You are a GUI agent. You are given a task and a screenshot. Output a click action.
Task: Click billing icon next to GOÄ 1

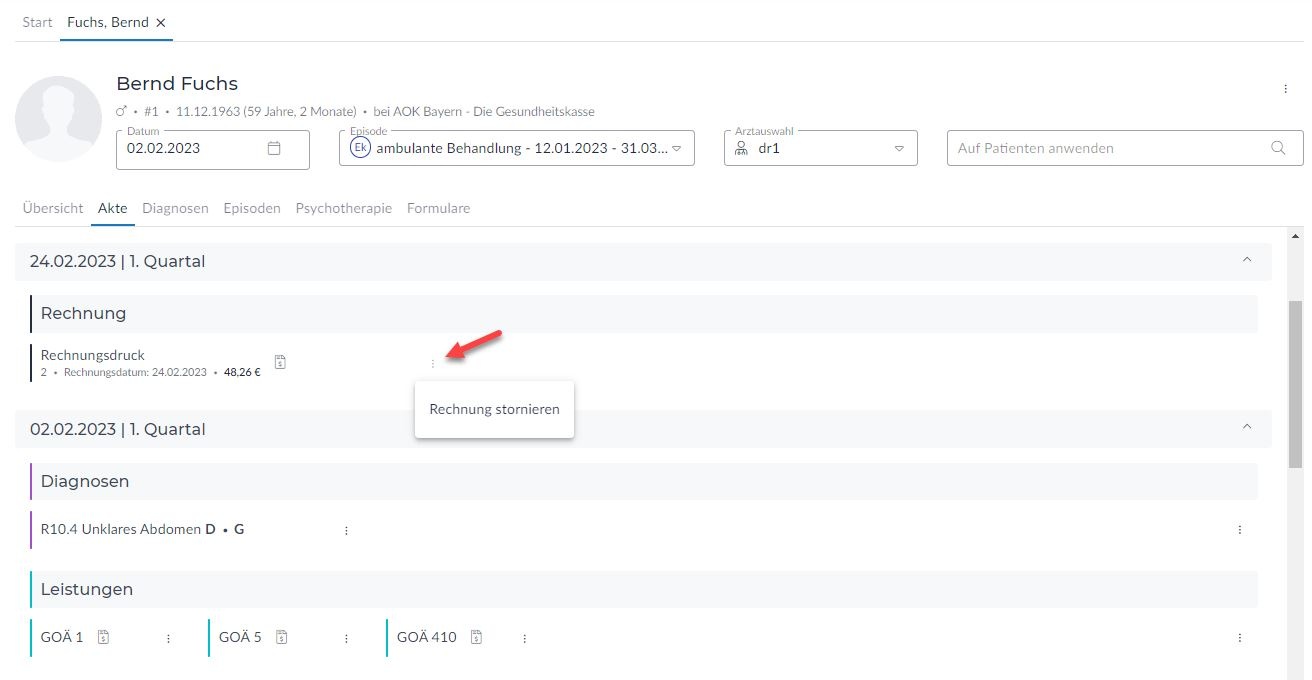[x=103, y=637]
